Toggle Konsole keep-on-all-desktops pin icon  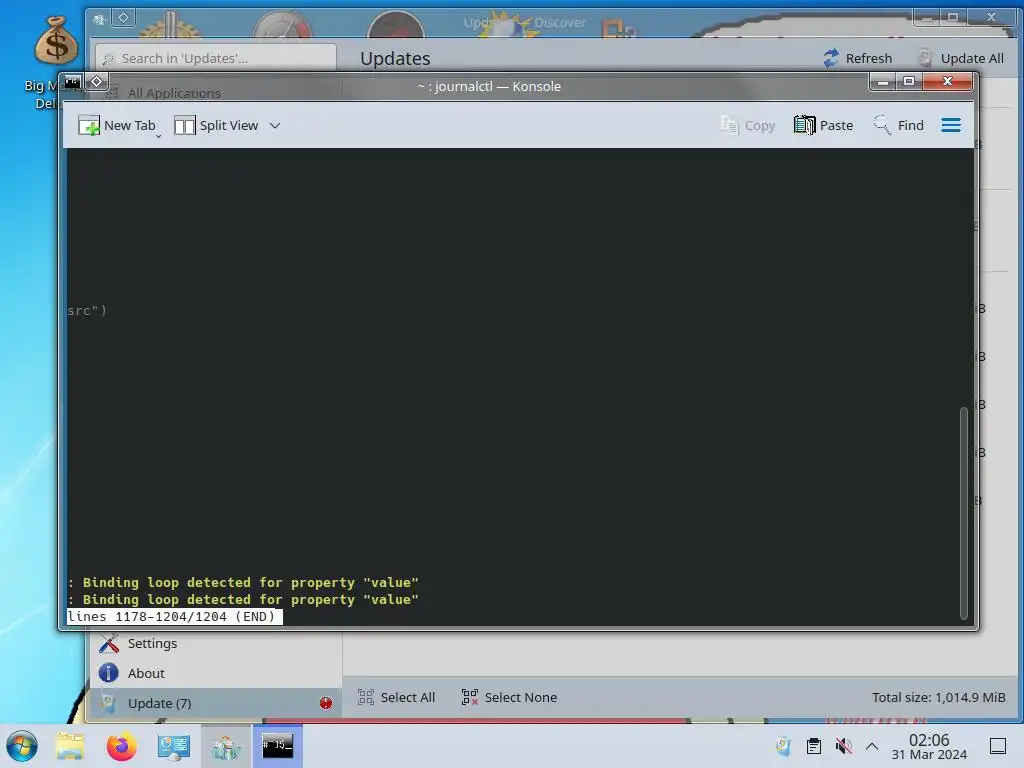click(96, 82)
